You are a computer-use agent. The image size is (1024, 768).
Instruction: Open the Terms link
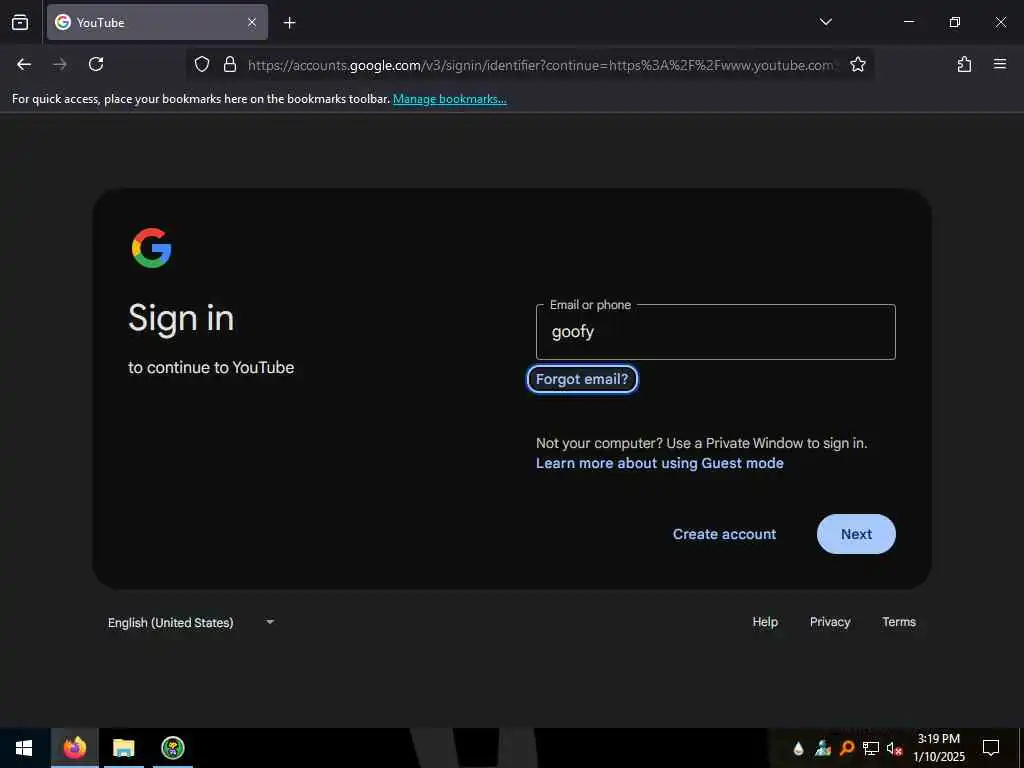[x=899, y=622]
